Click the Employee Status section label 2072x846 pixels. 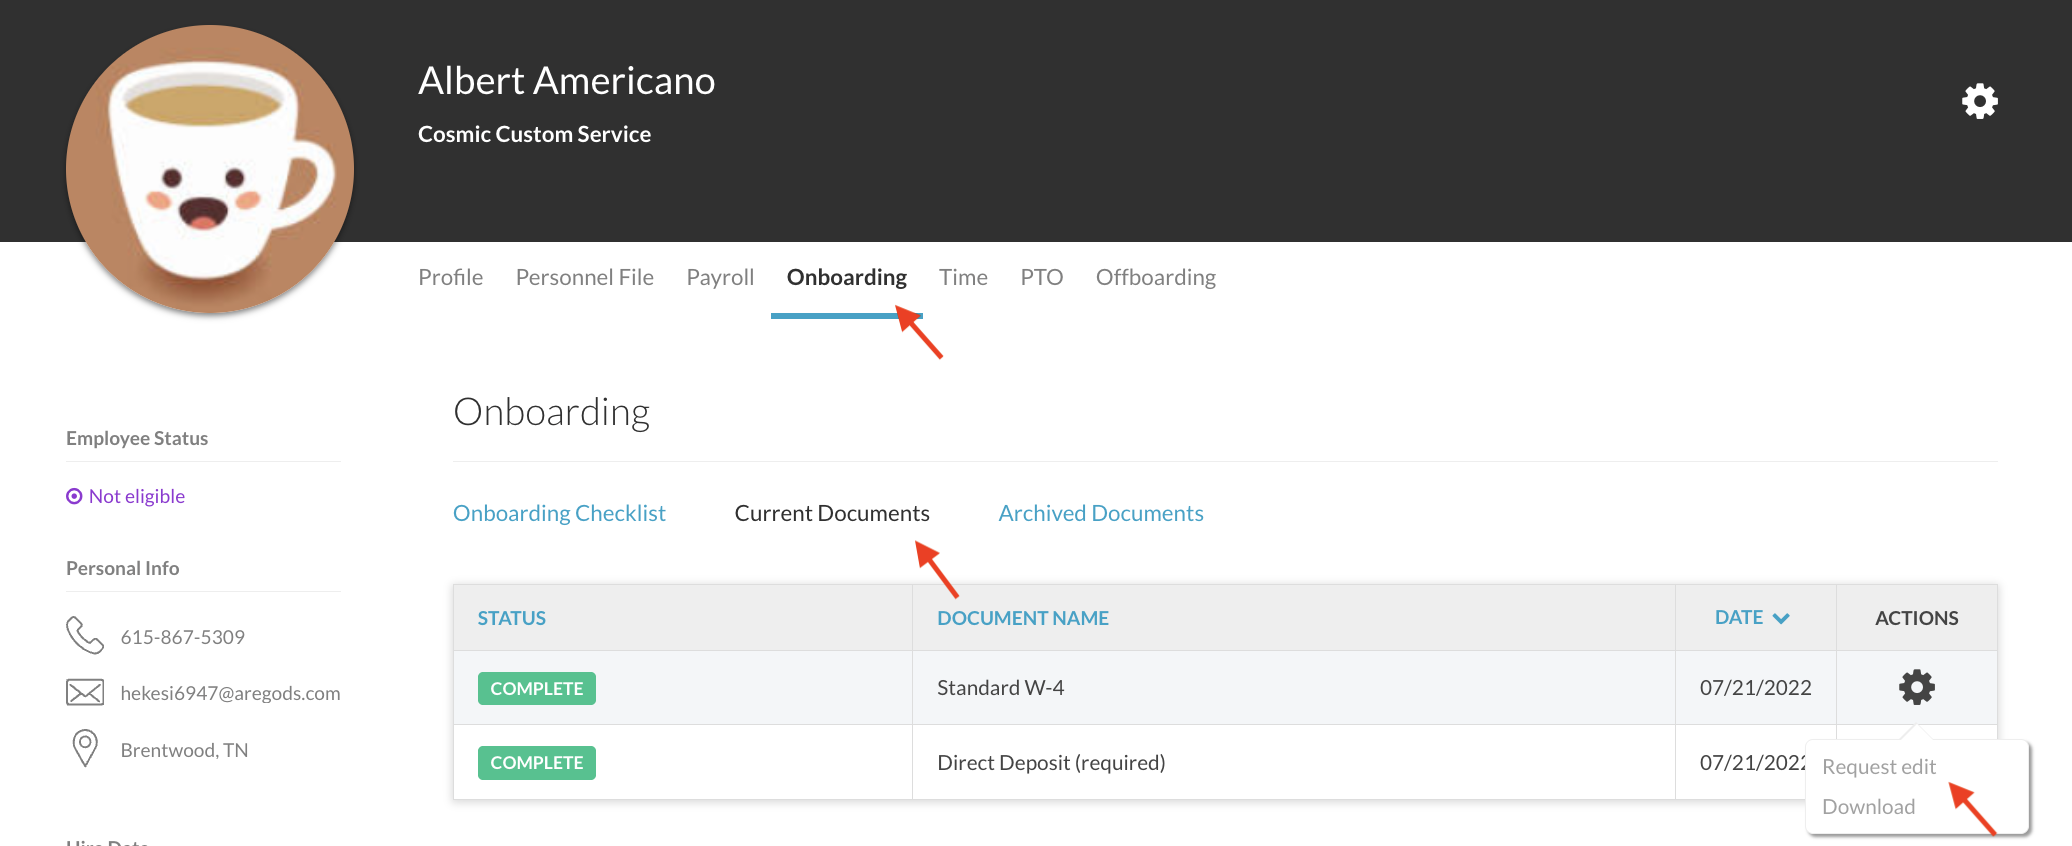tap(137, 438)
